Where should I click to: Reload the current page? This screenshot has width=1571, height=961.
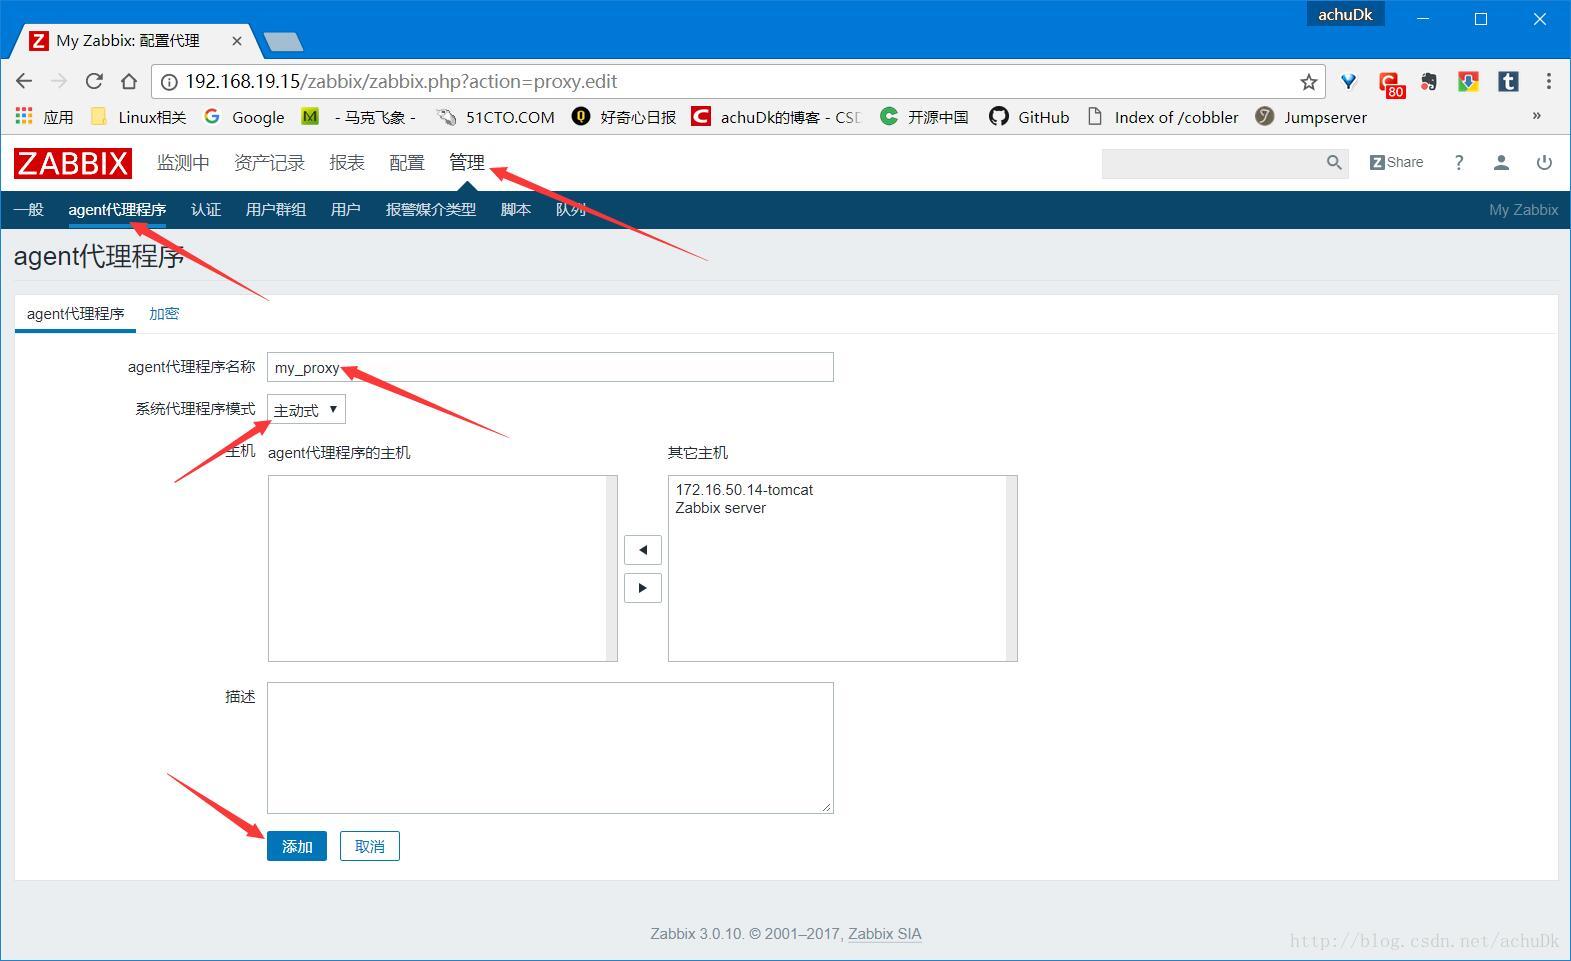(94, 81)
